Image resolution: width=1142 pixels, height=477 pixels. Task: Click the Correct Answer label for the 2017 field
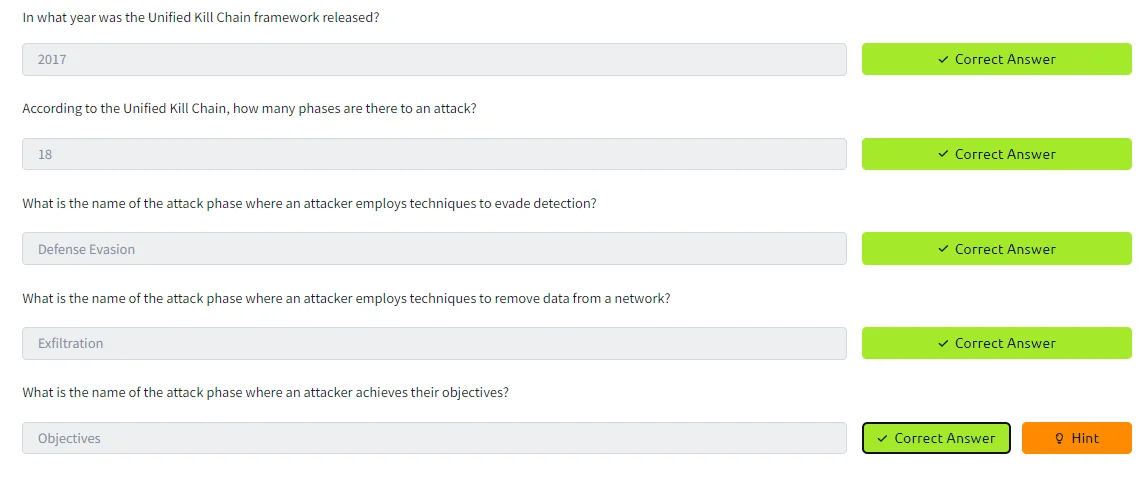click(1005, 60)
